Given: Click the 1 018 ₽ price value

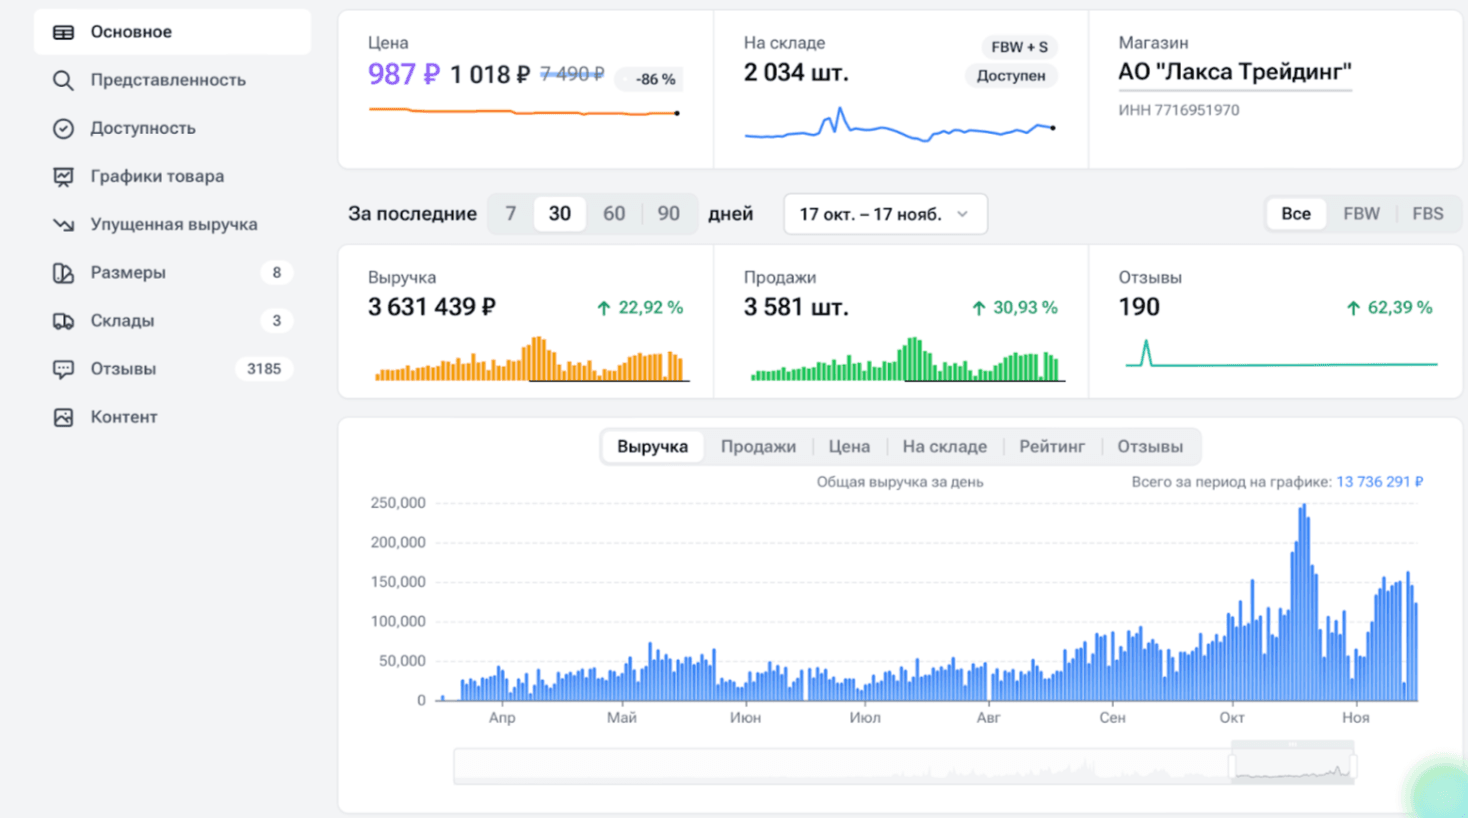Looking at the screenshot, I should 490,75.
